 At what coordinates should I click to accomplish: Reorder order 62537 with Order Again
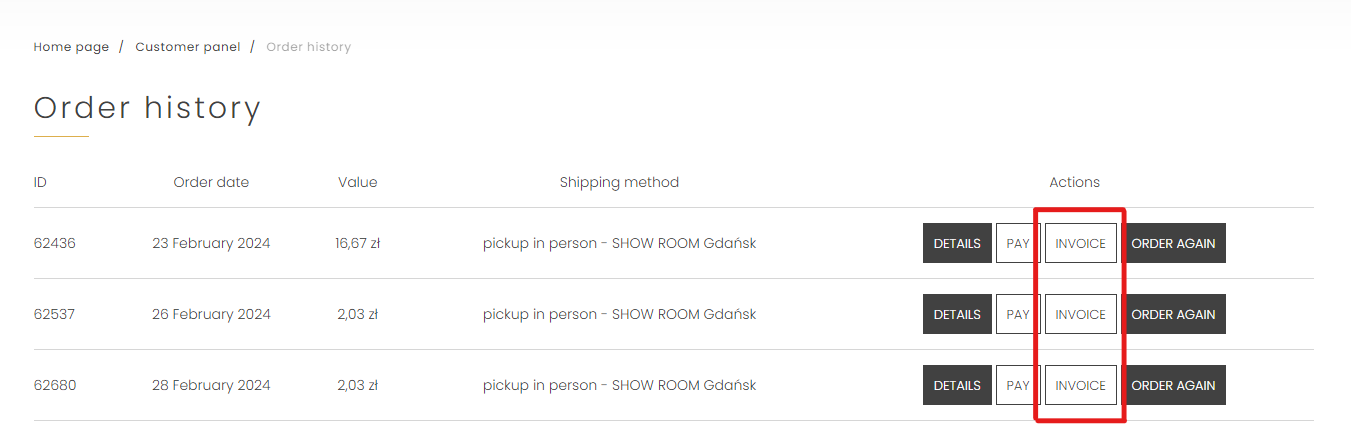click(x=1174, y=314)
